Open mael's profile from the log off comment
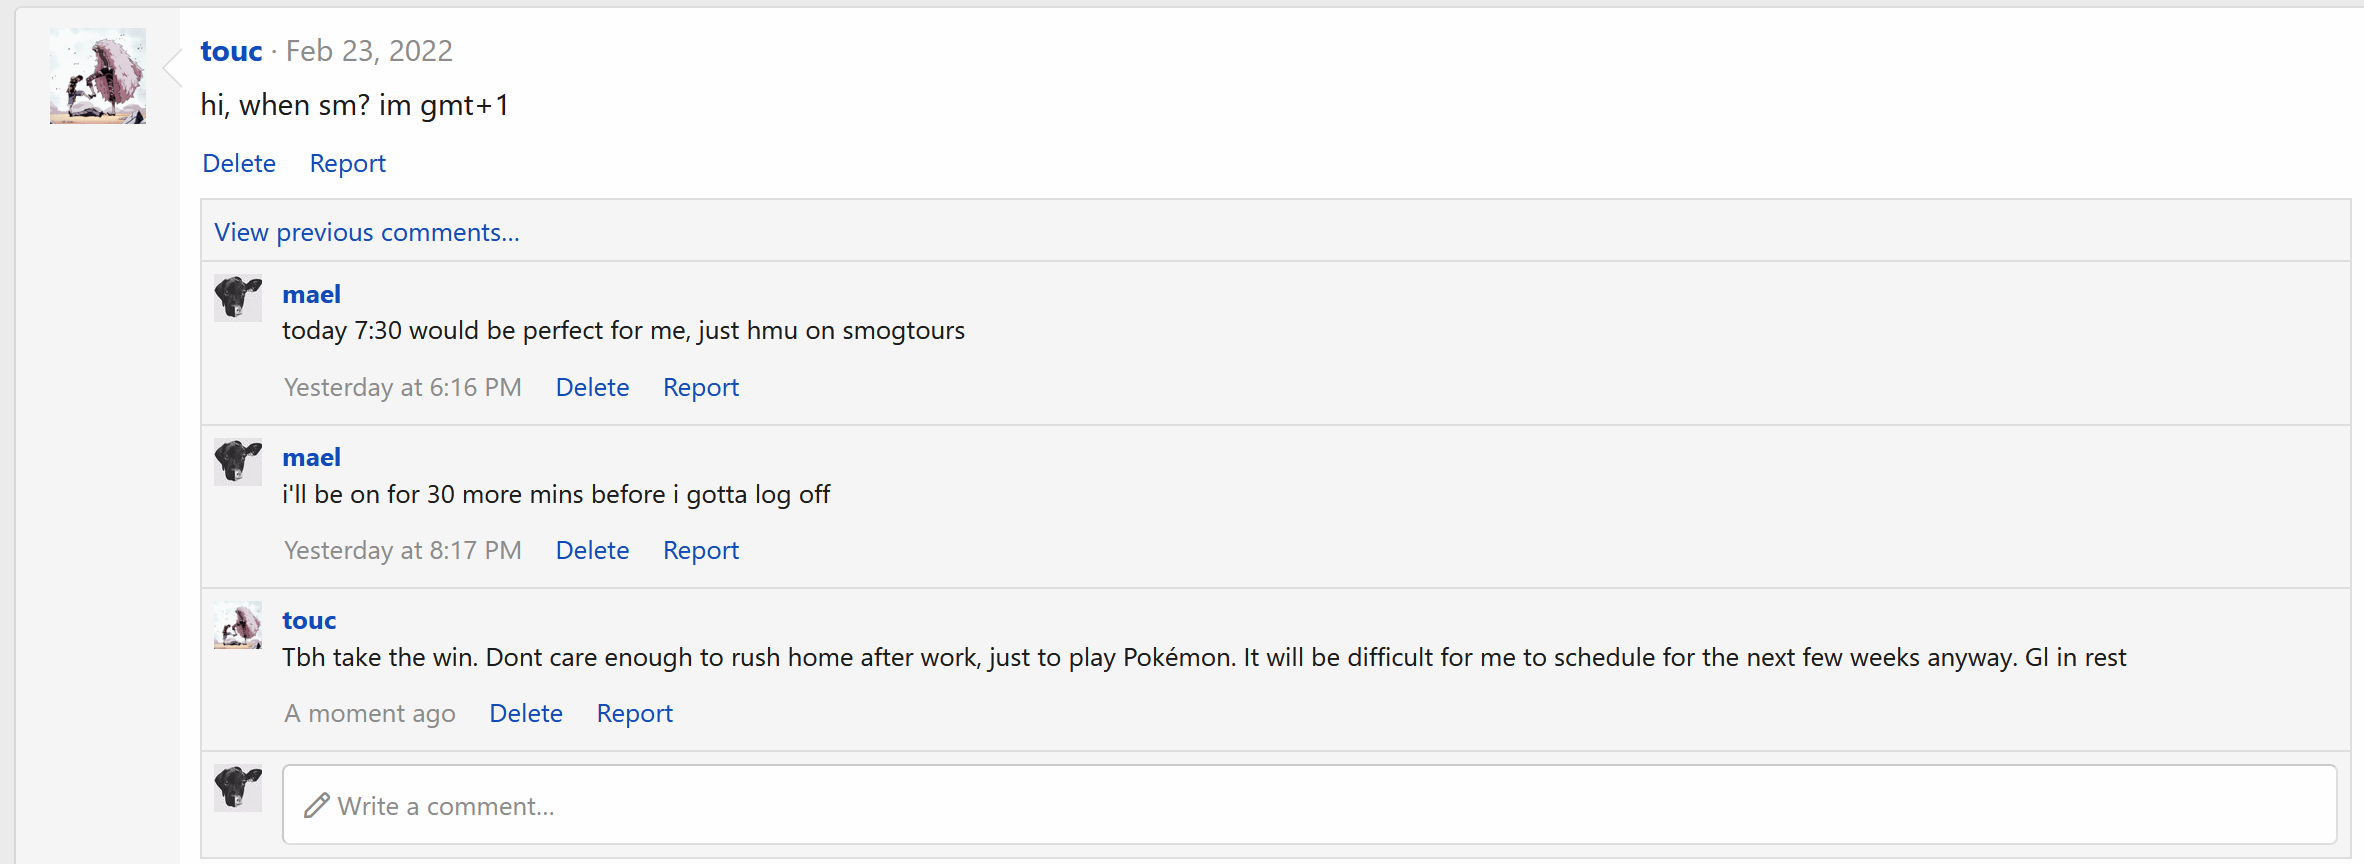This screenshot has height=864, width=2364. pyautogui.click(x=311, y=457)
